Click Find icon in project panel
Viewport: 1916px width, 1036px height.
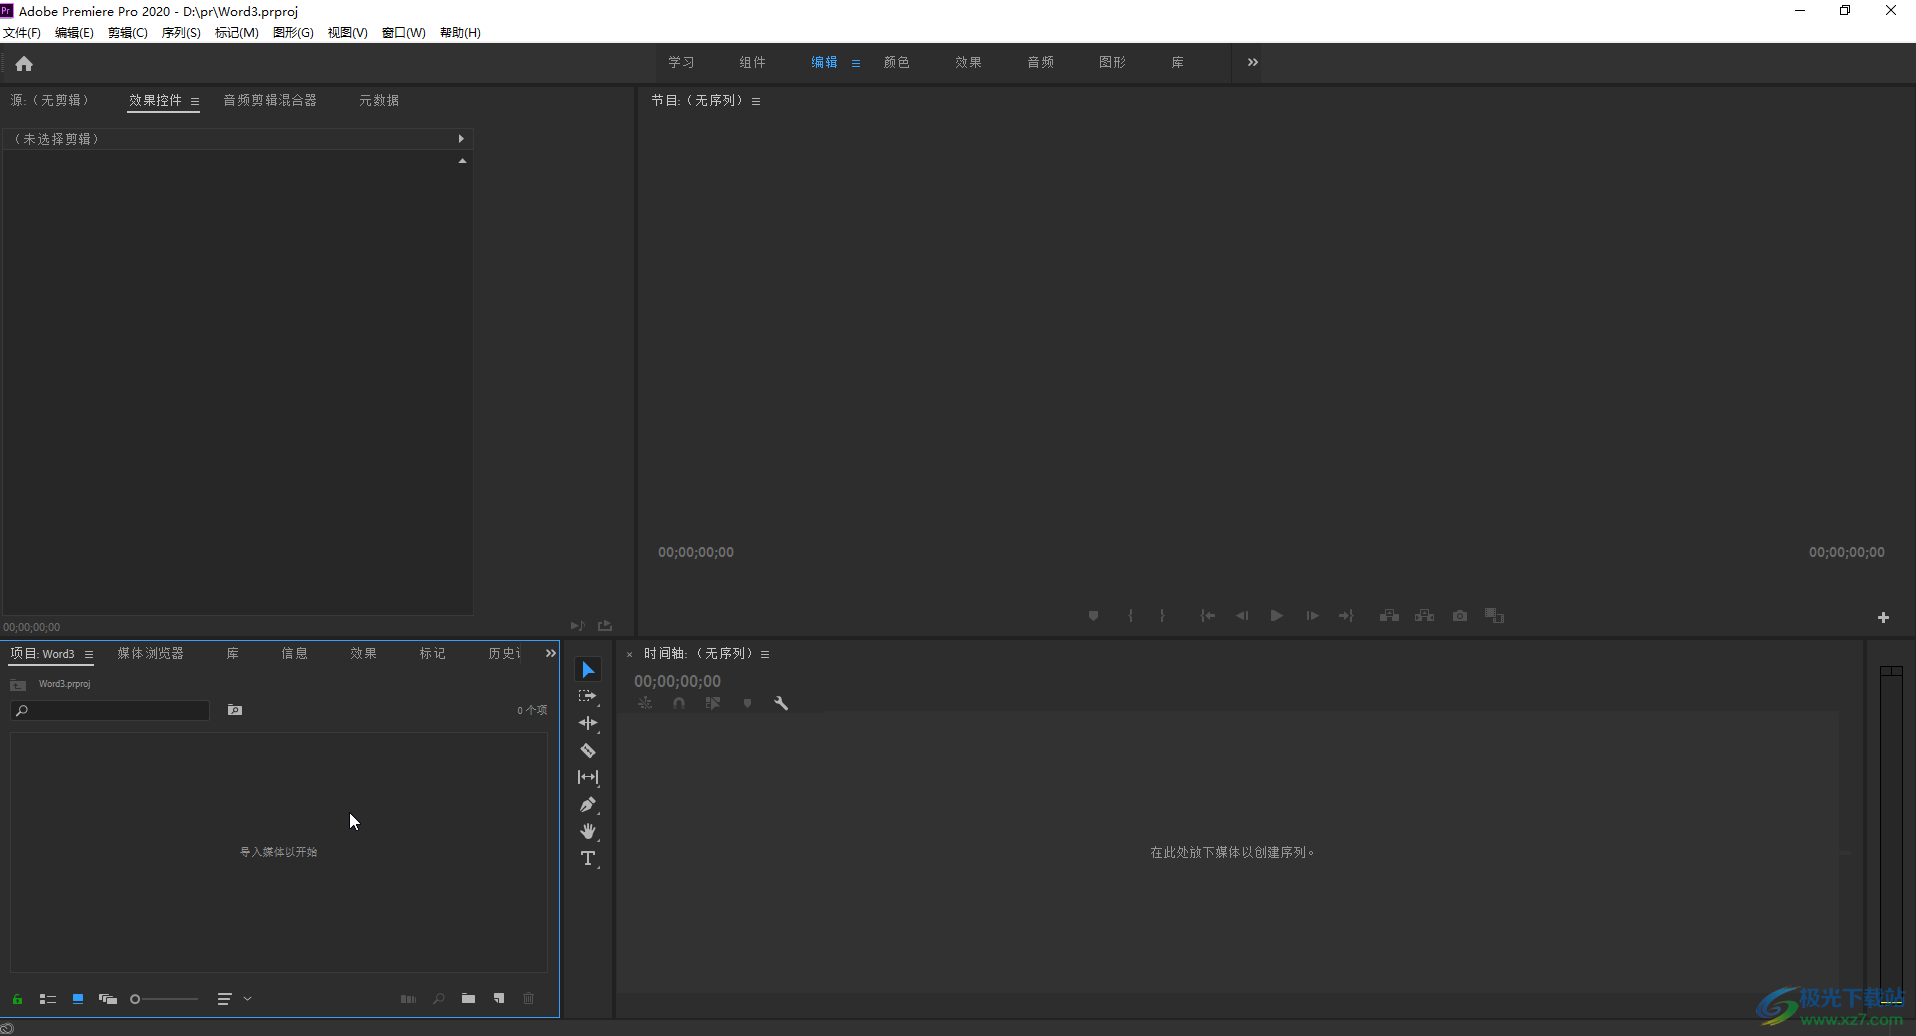tap(438, 999)
